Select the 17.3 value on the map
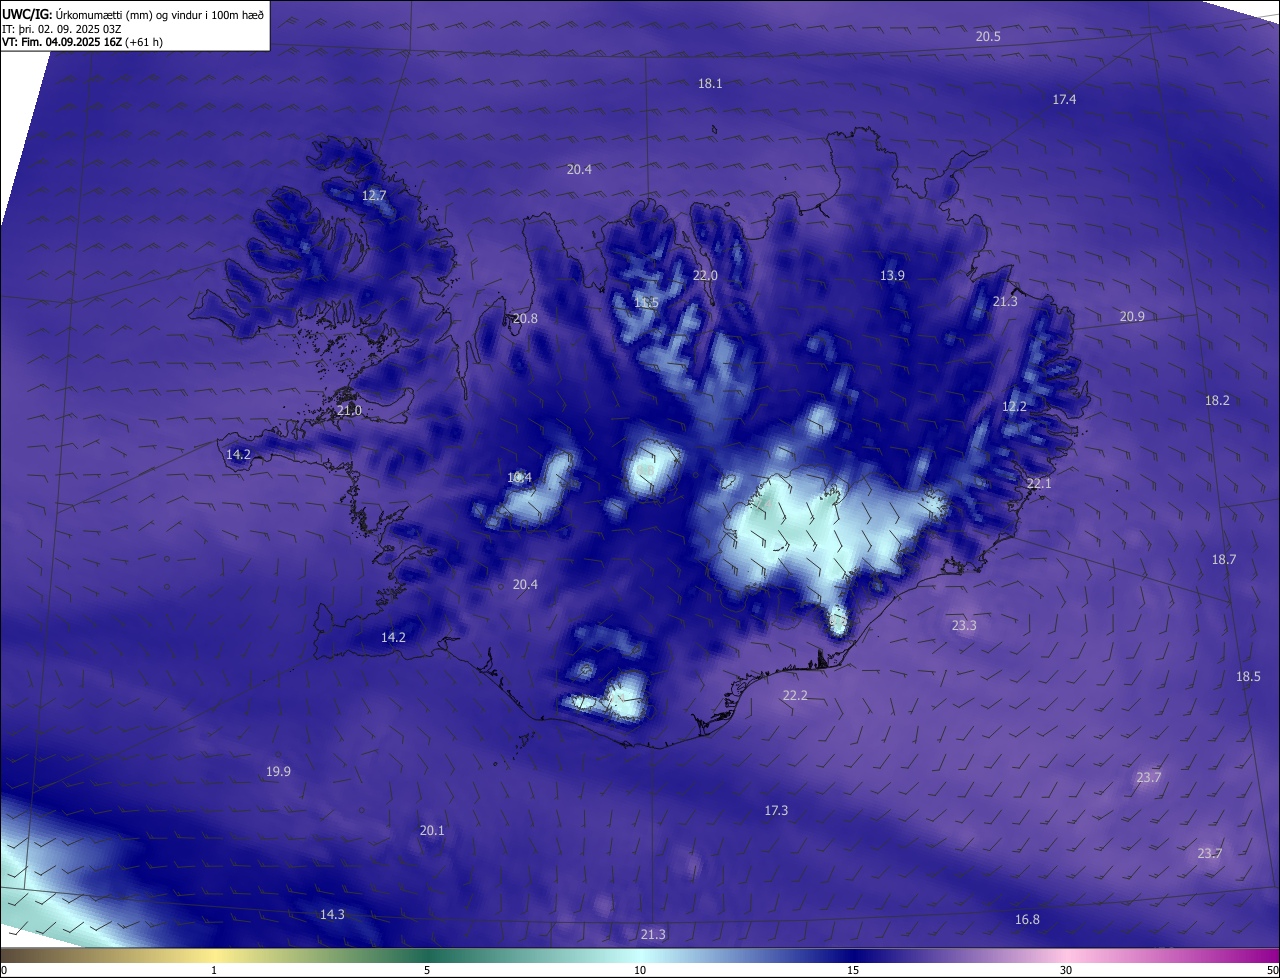Viewport: 1280px width, 978px height. [776, 810]
